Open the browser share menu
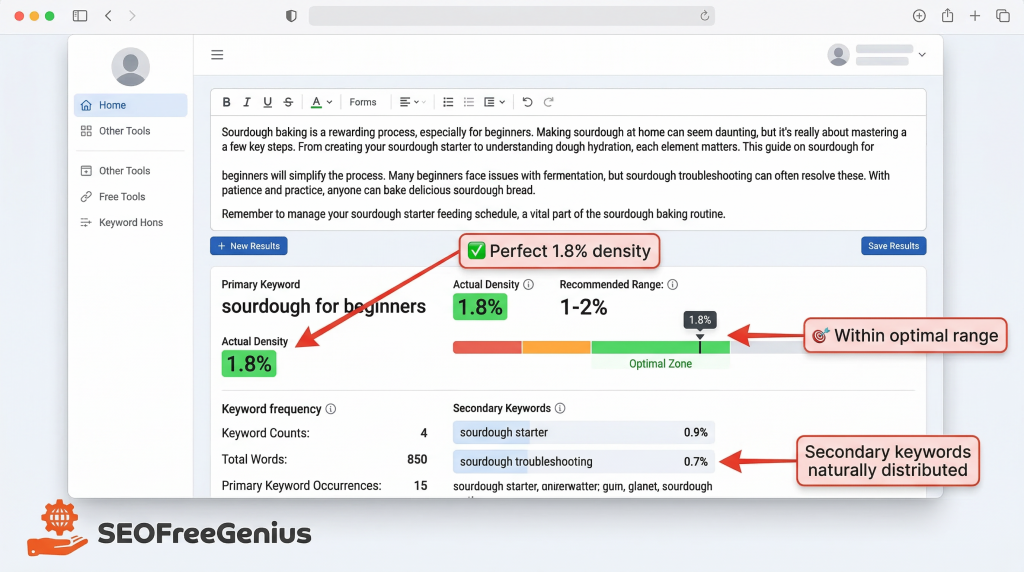 947,15
